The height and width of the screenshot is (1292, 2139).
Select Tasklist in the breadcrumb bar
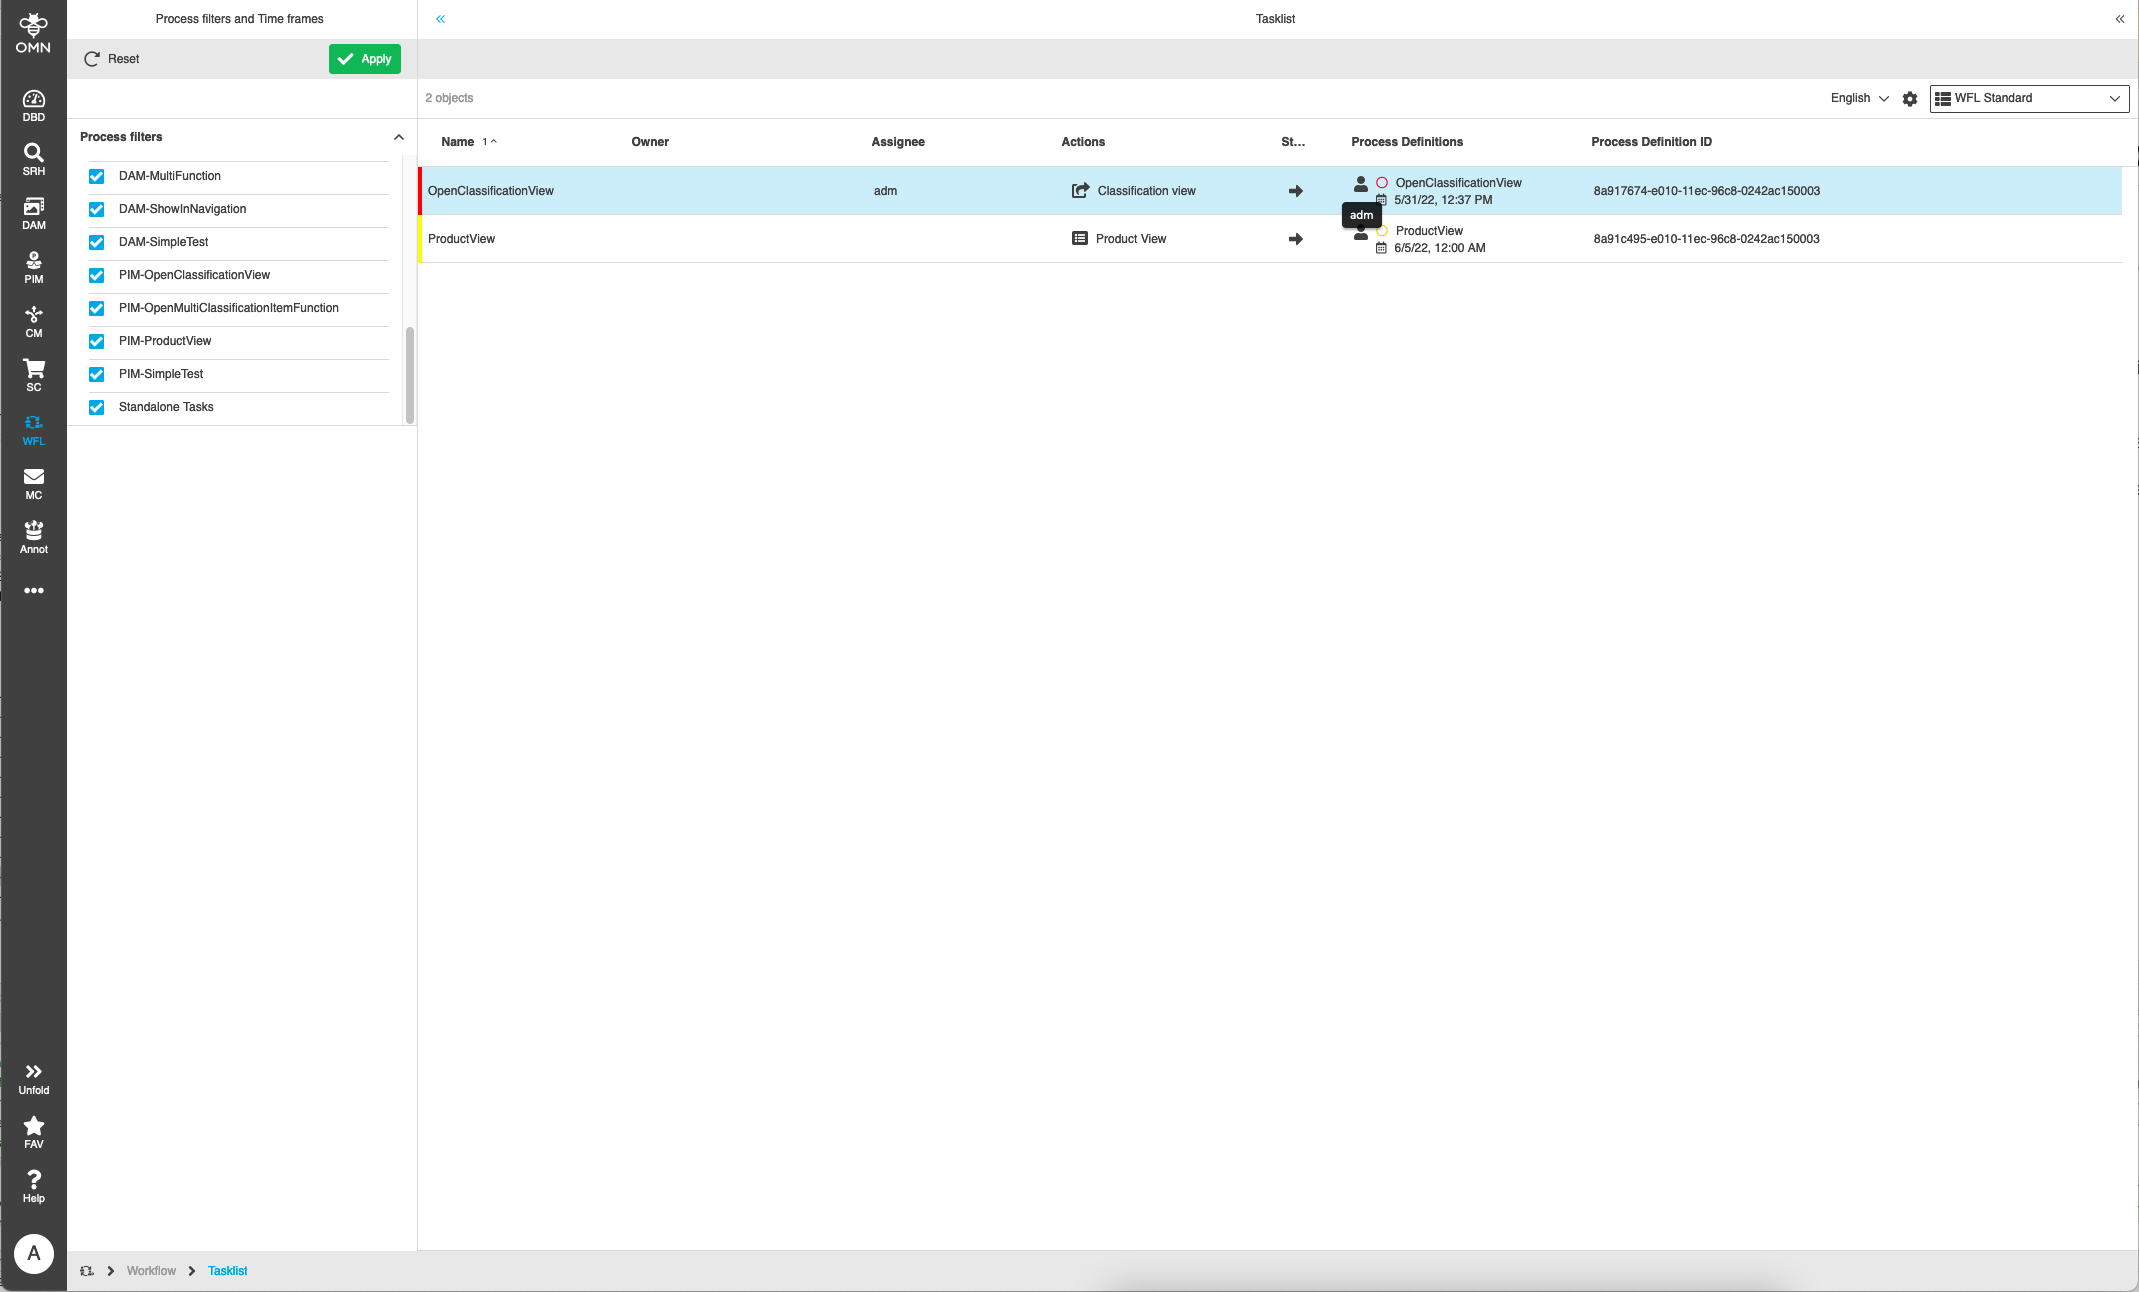[x=227, y=1270]
